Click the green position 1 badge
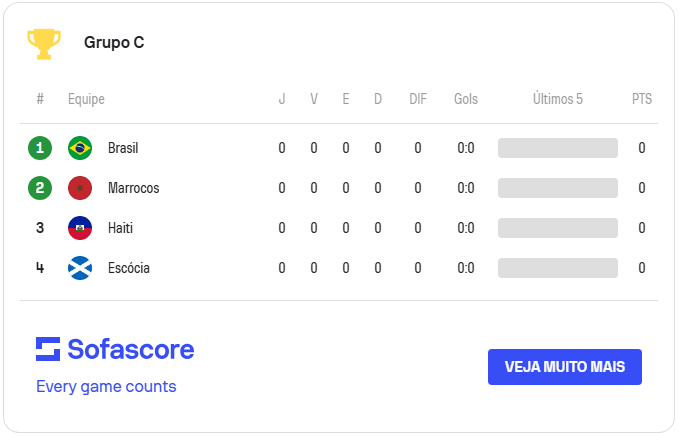Screen dimensions: 678x437 [x=40, y=148]
